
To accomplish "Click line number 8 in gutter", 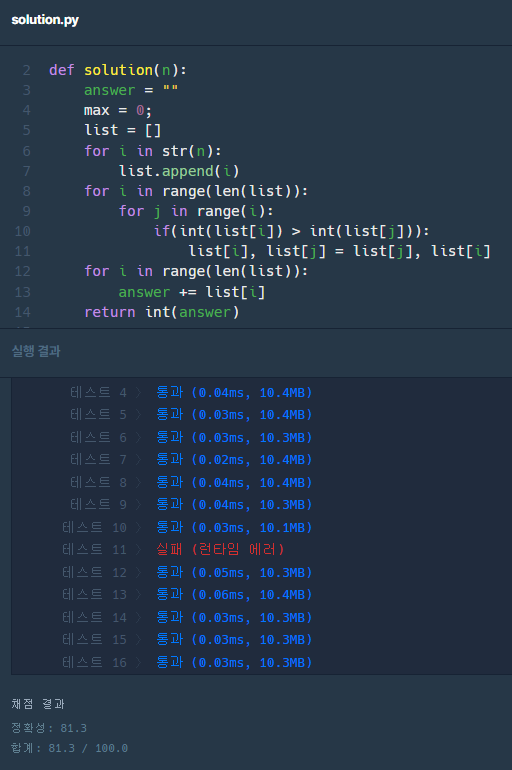I will point(27,191).
